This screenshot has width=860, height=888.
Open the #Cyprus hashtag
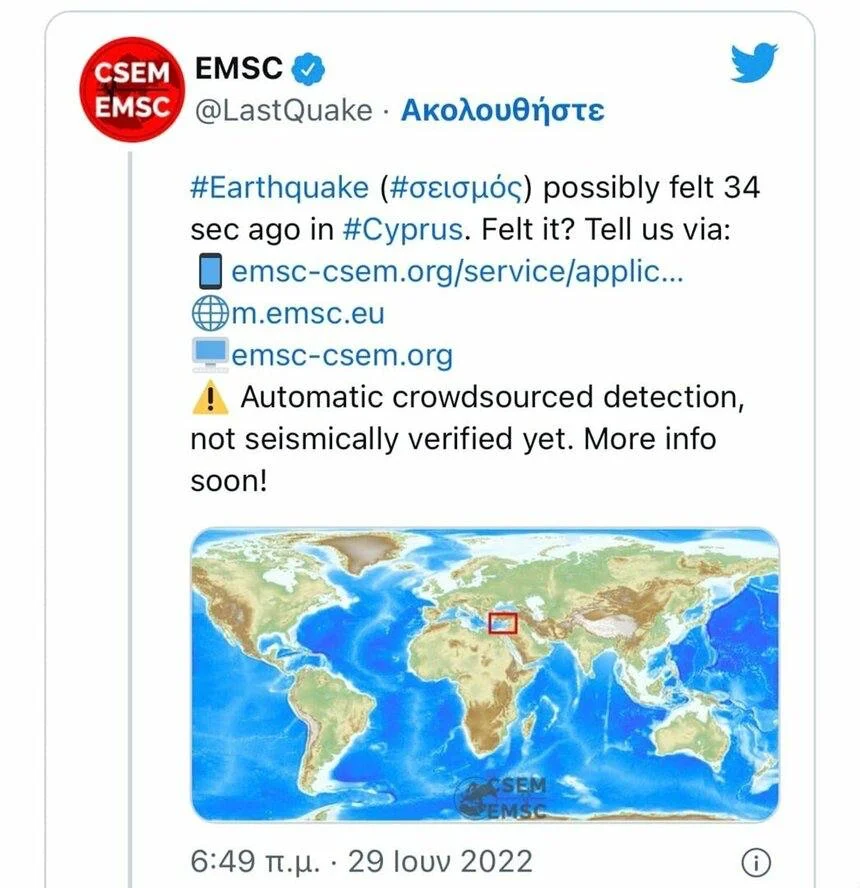click(x=402, y=230)
